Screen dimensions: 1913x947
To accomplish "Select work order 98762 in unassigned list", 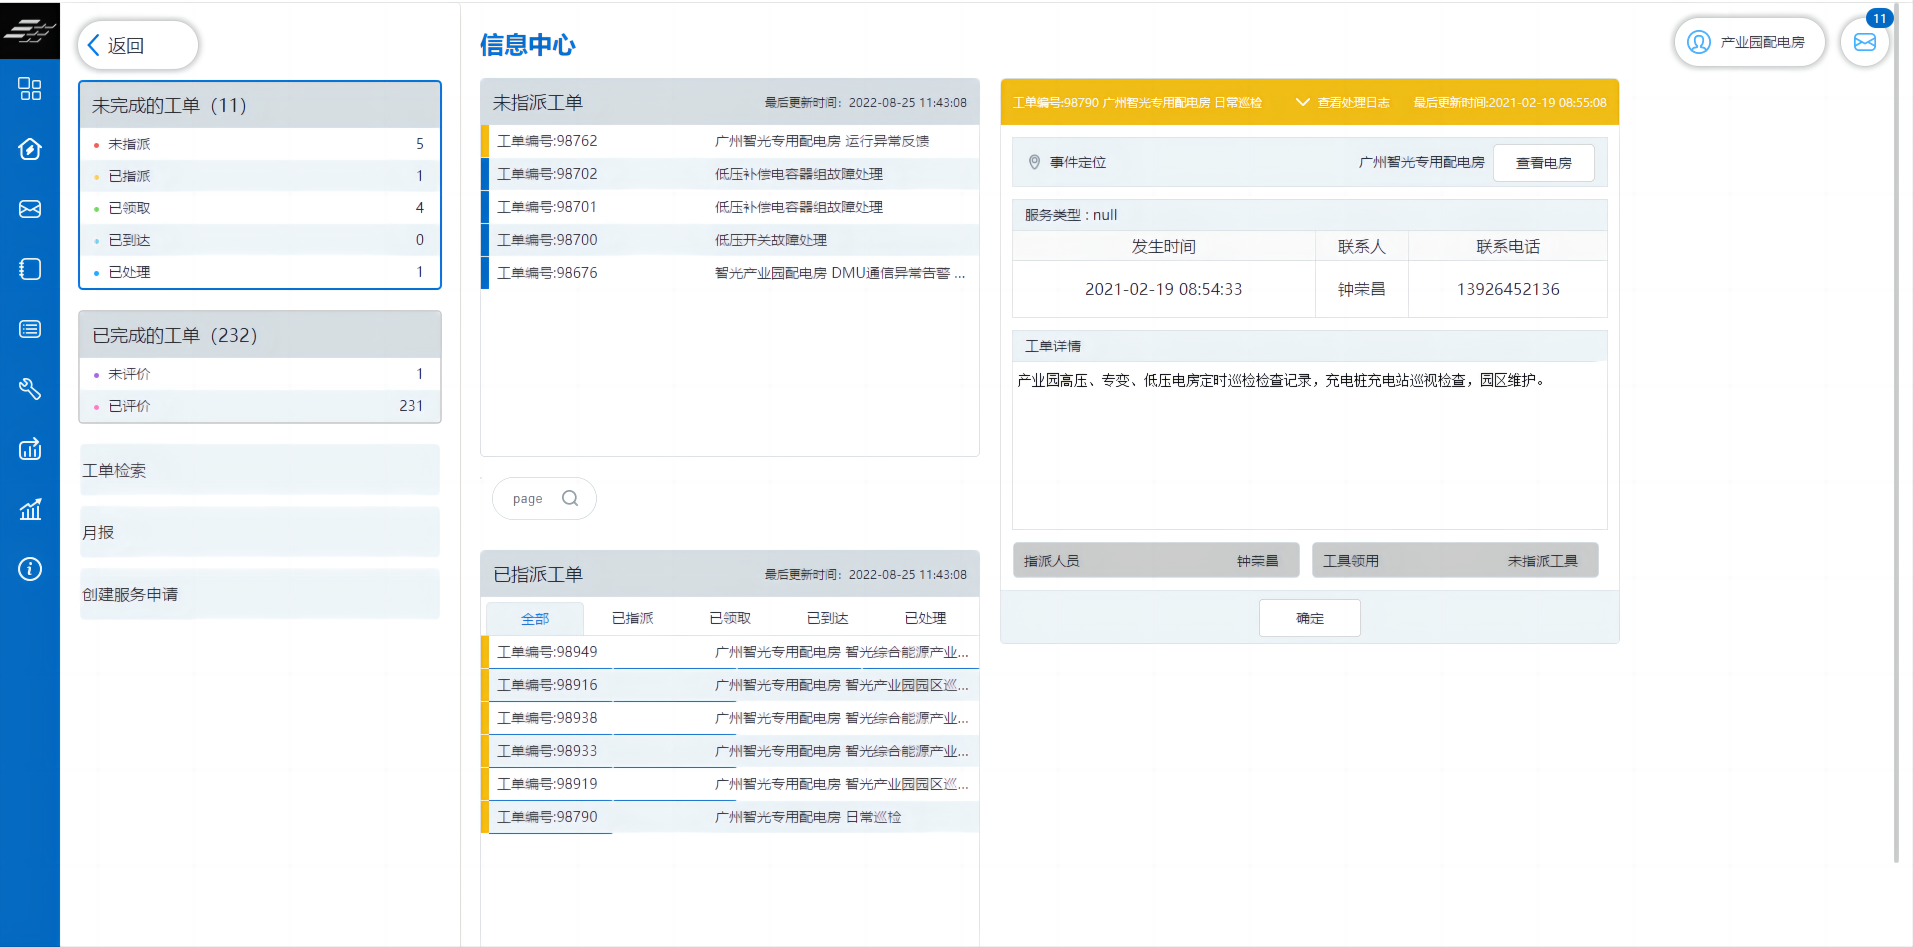I will pos(730,141).
